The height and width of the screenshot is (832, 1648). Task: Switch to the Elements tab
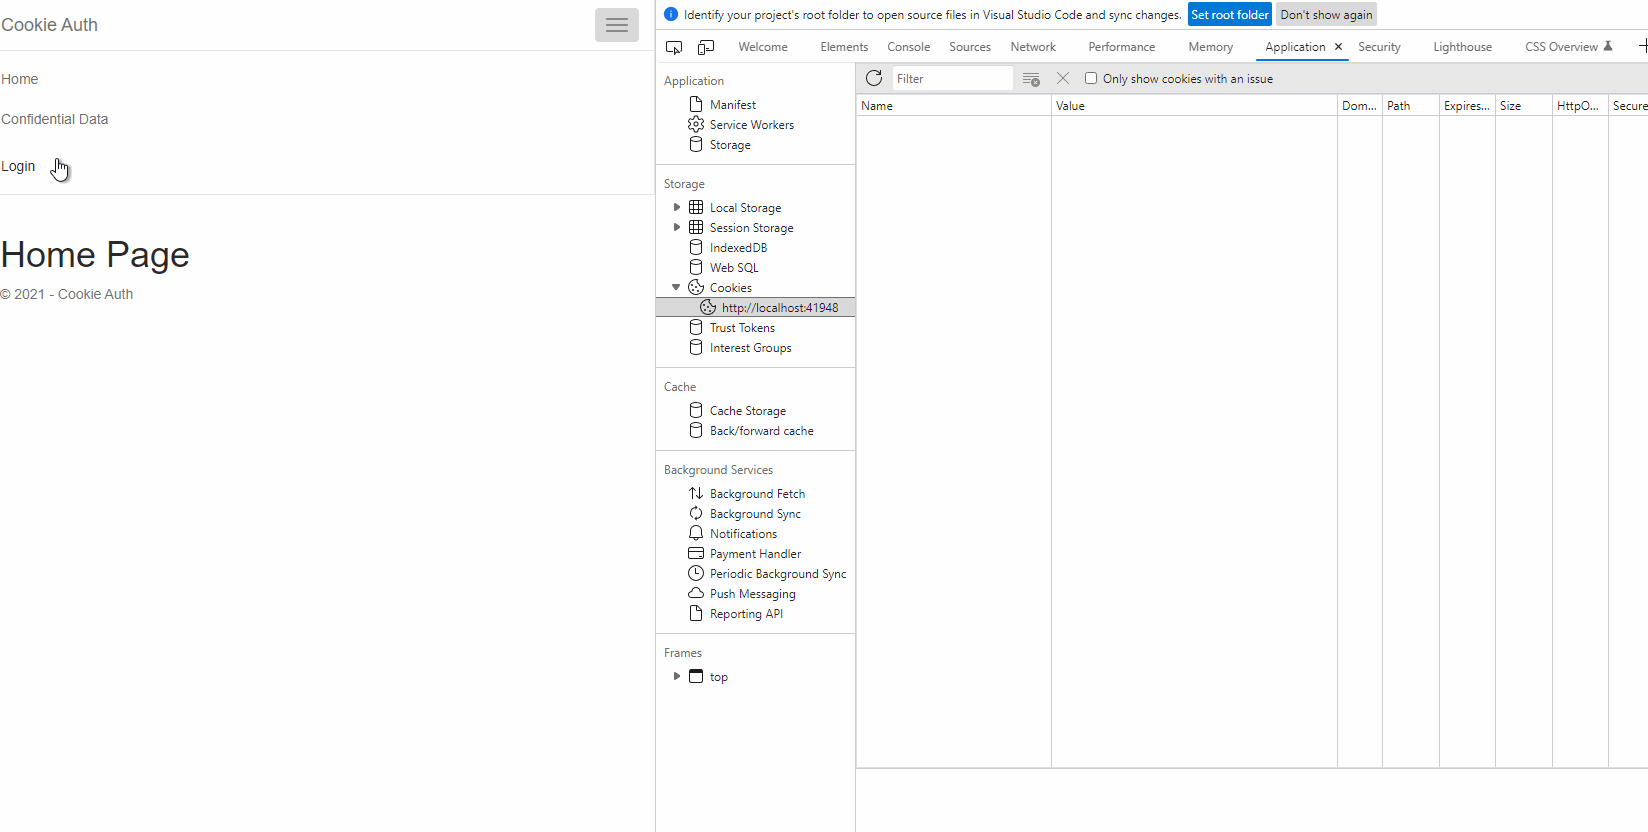844,47
